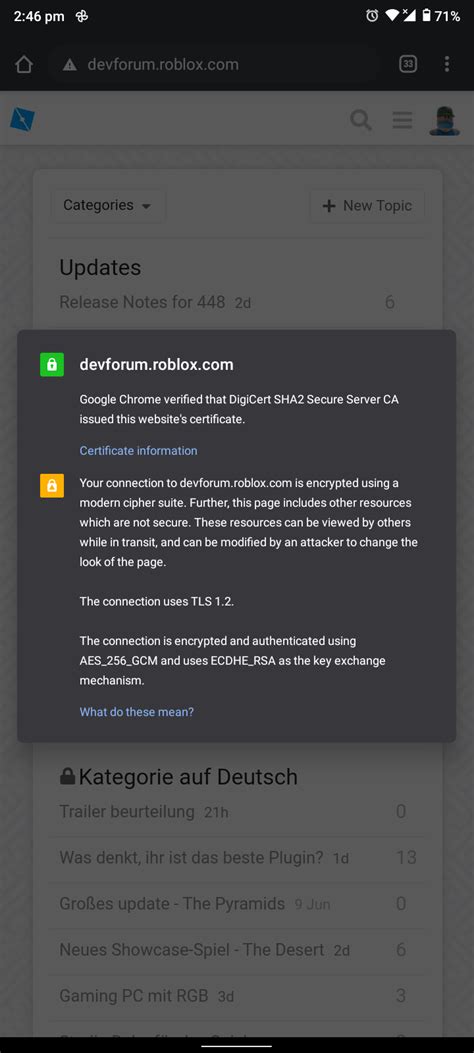The height and width of the screenshot is (1053, 474).
Task: Click the Roblox logo icon
Action: [23, 120]
